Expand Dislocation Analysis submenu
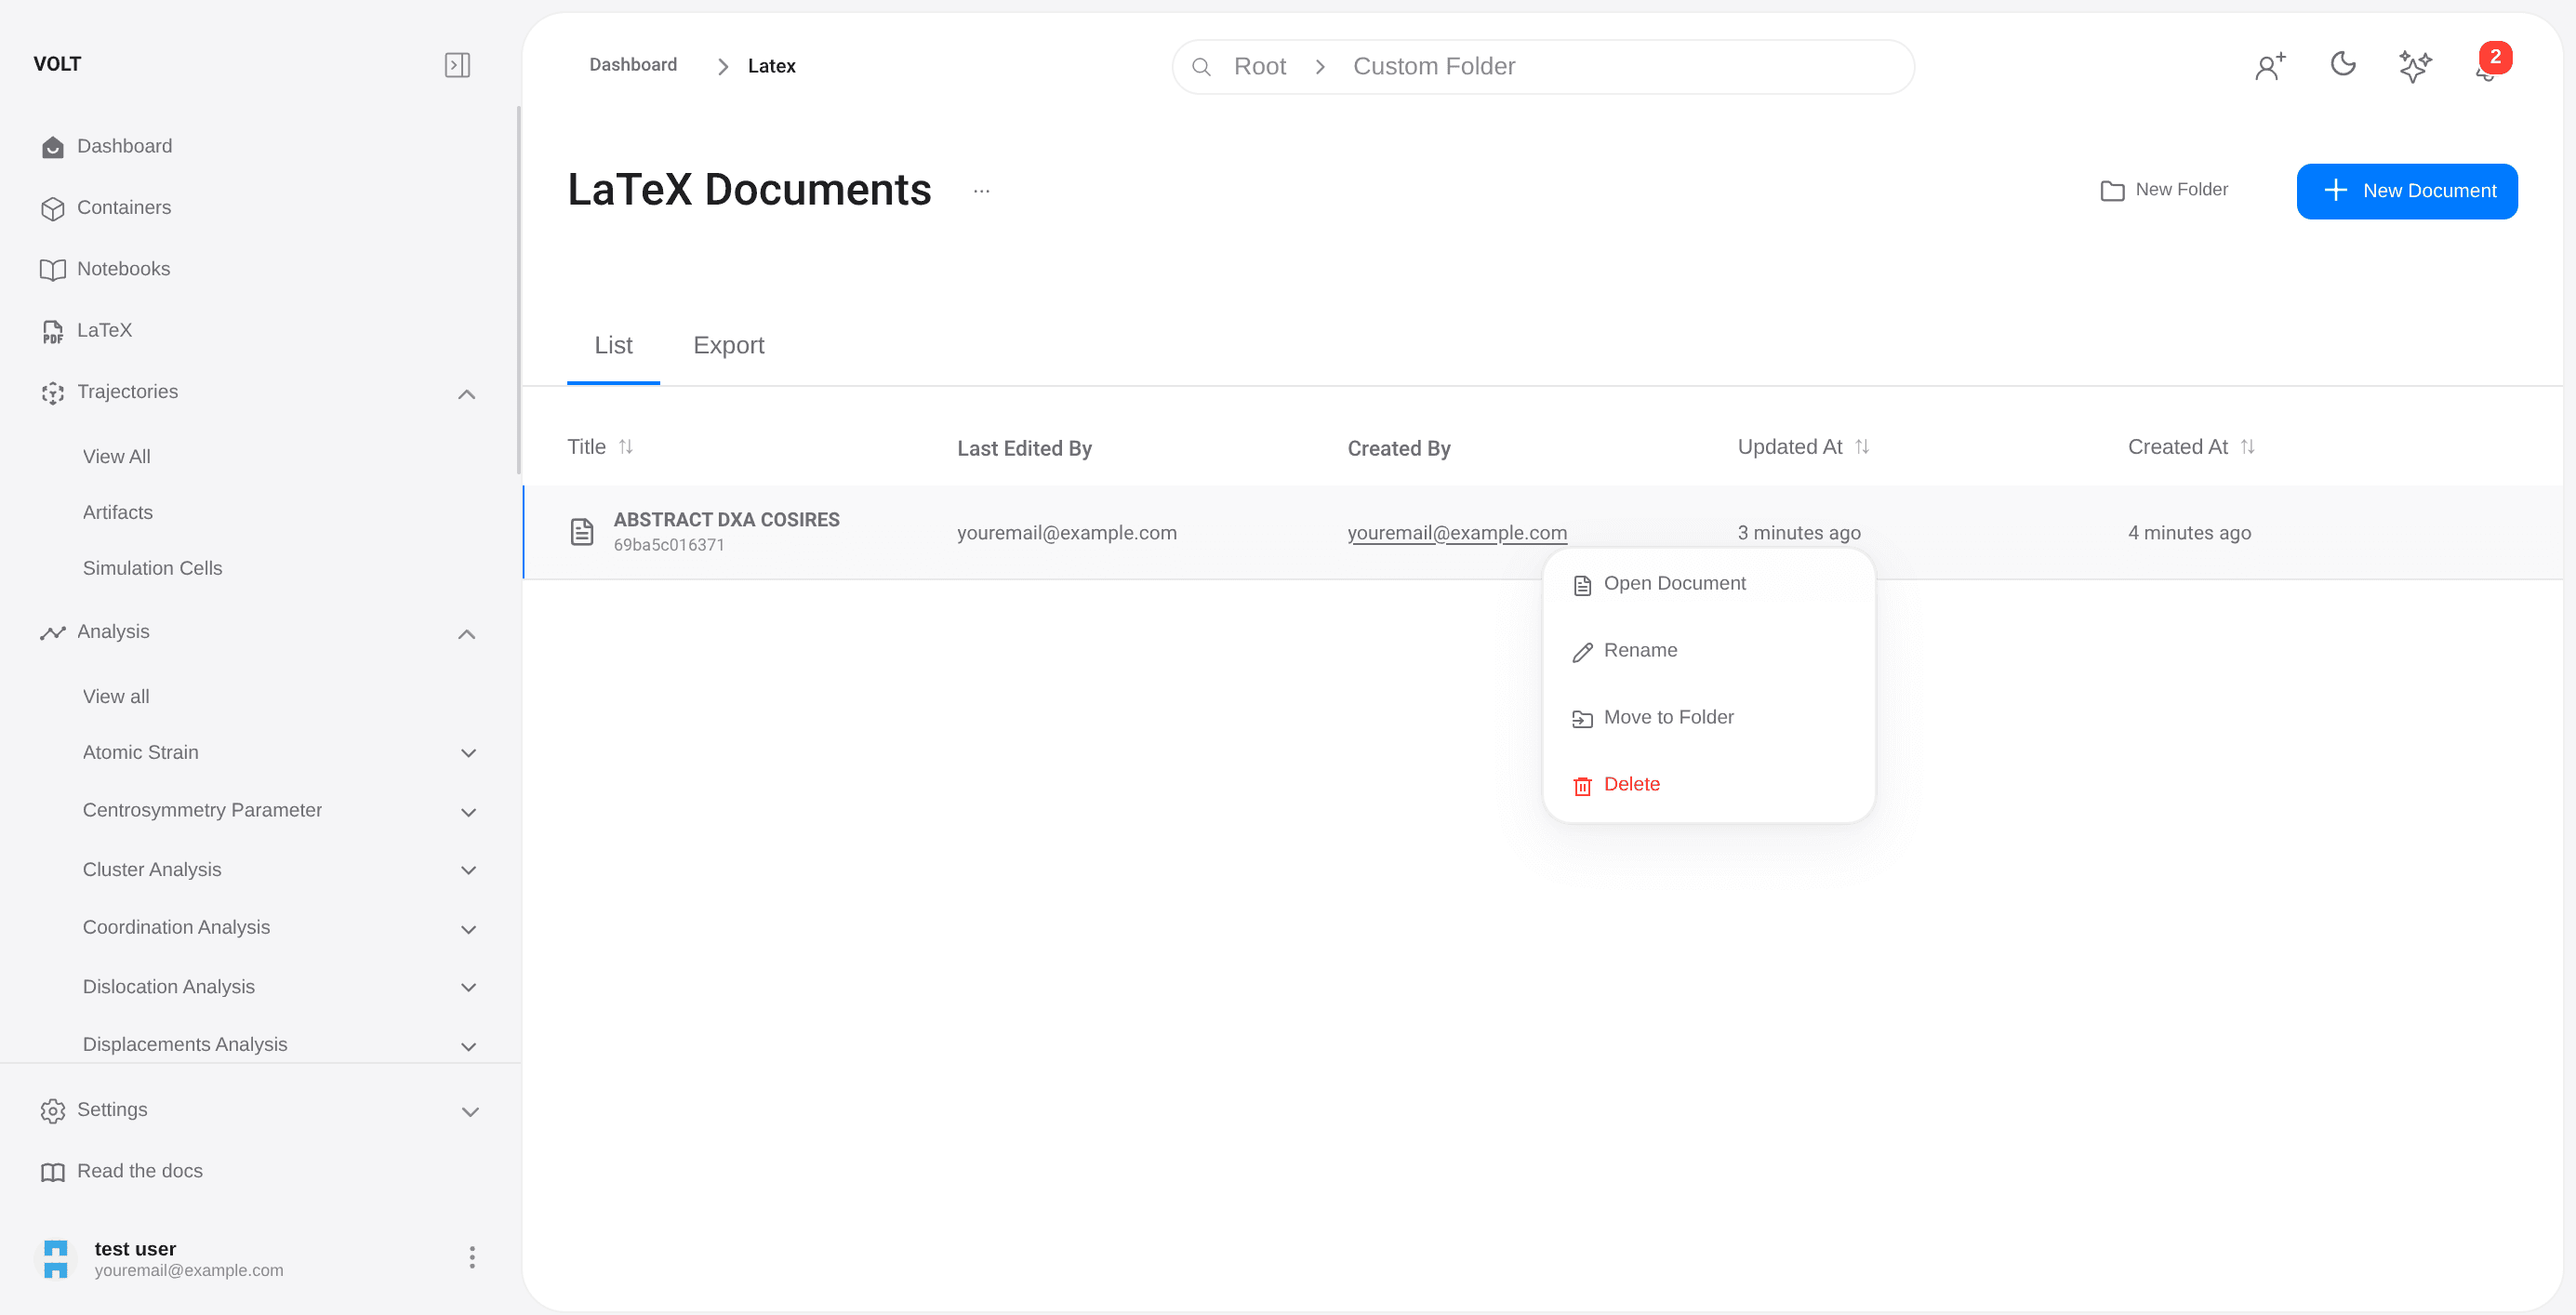 coord(468,987)
